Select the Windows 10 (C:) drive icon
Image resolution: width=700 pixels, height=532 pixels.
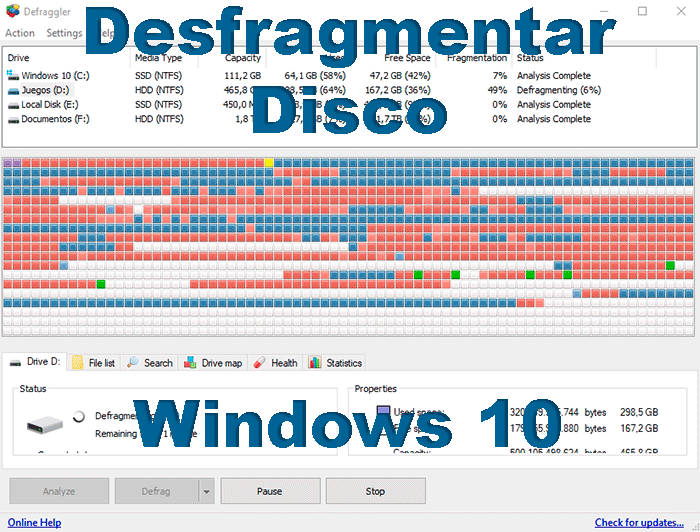pyautogui.click(x=13, y=75)
